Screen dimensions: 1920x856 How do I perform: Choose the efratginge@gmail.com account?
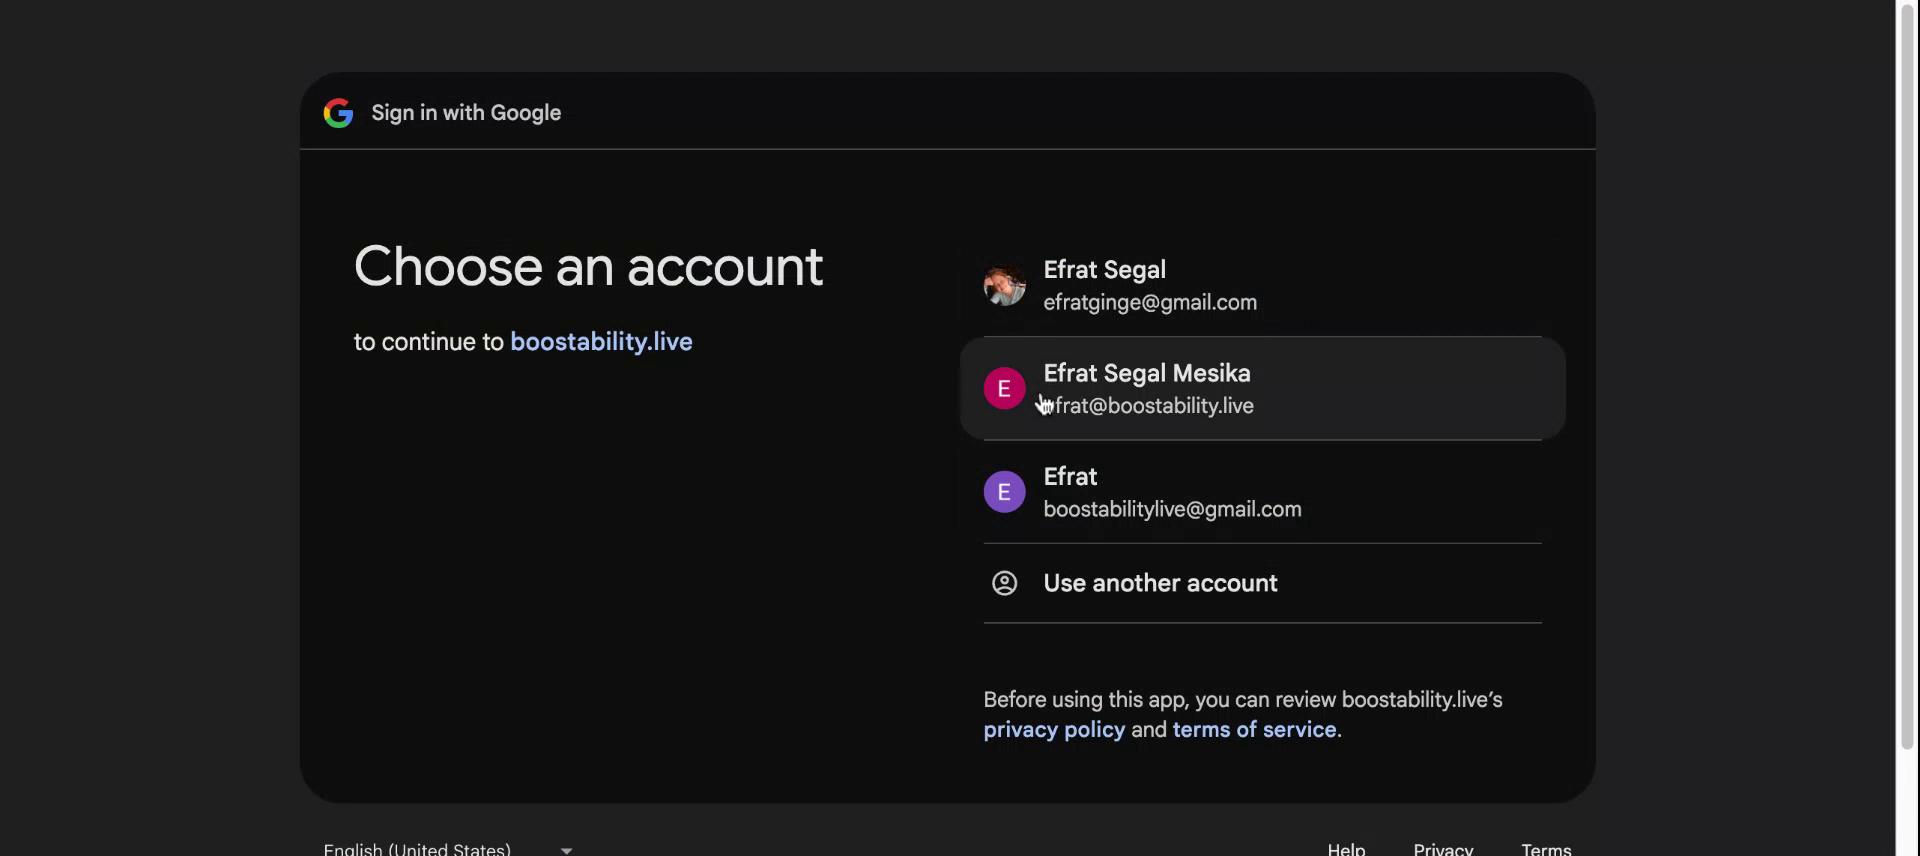(1262, 286)
